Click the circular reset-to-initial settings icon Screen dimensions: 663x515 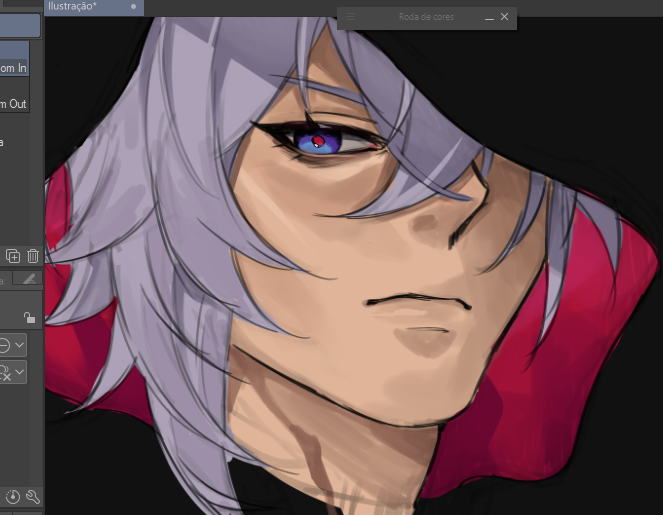click(x=13, y=496)
